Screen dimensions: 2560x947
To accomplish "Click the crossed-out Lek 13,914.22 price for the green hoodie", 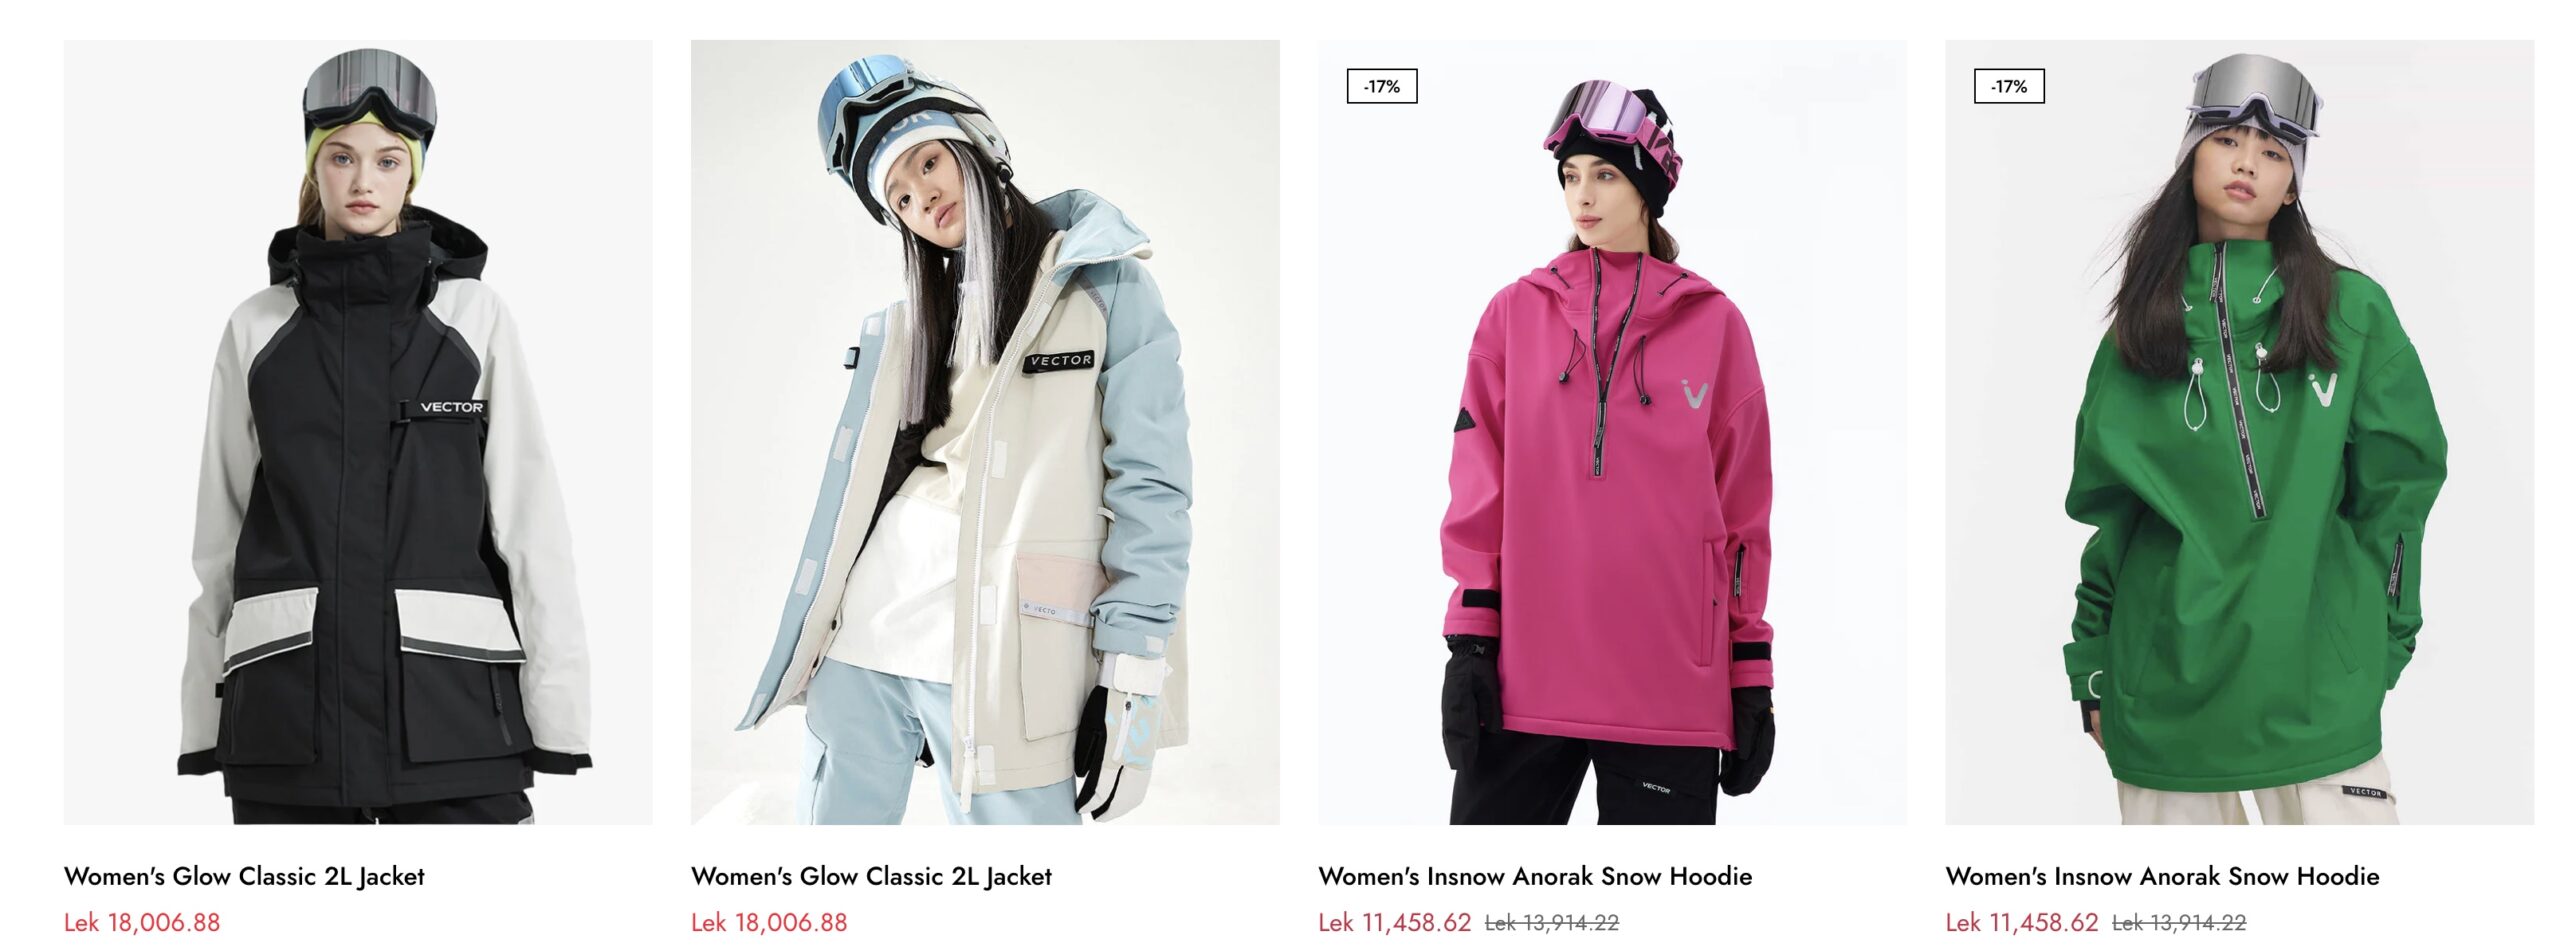I will 2179,923.
